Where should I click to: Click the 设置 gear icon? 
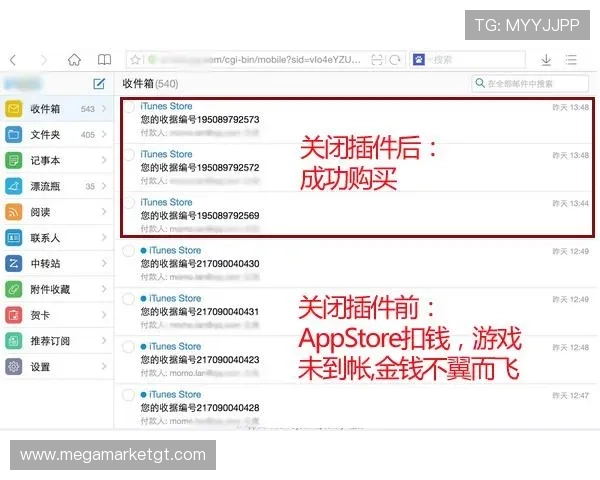[x=14, y=367]
